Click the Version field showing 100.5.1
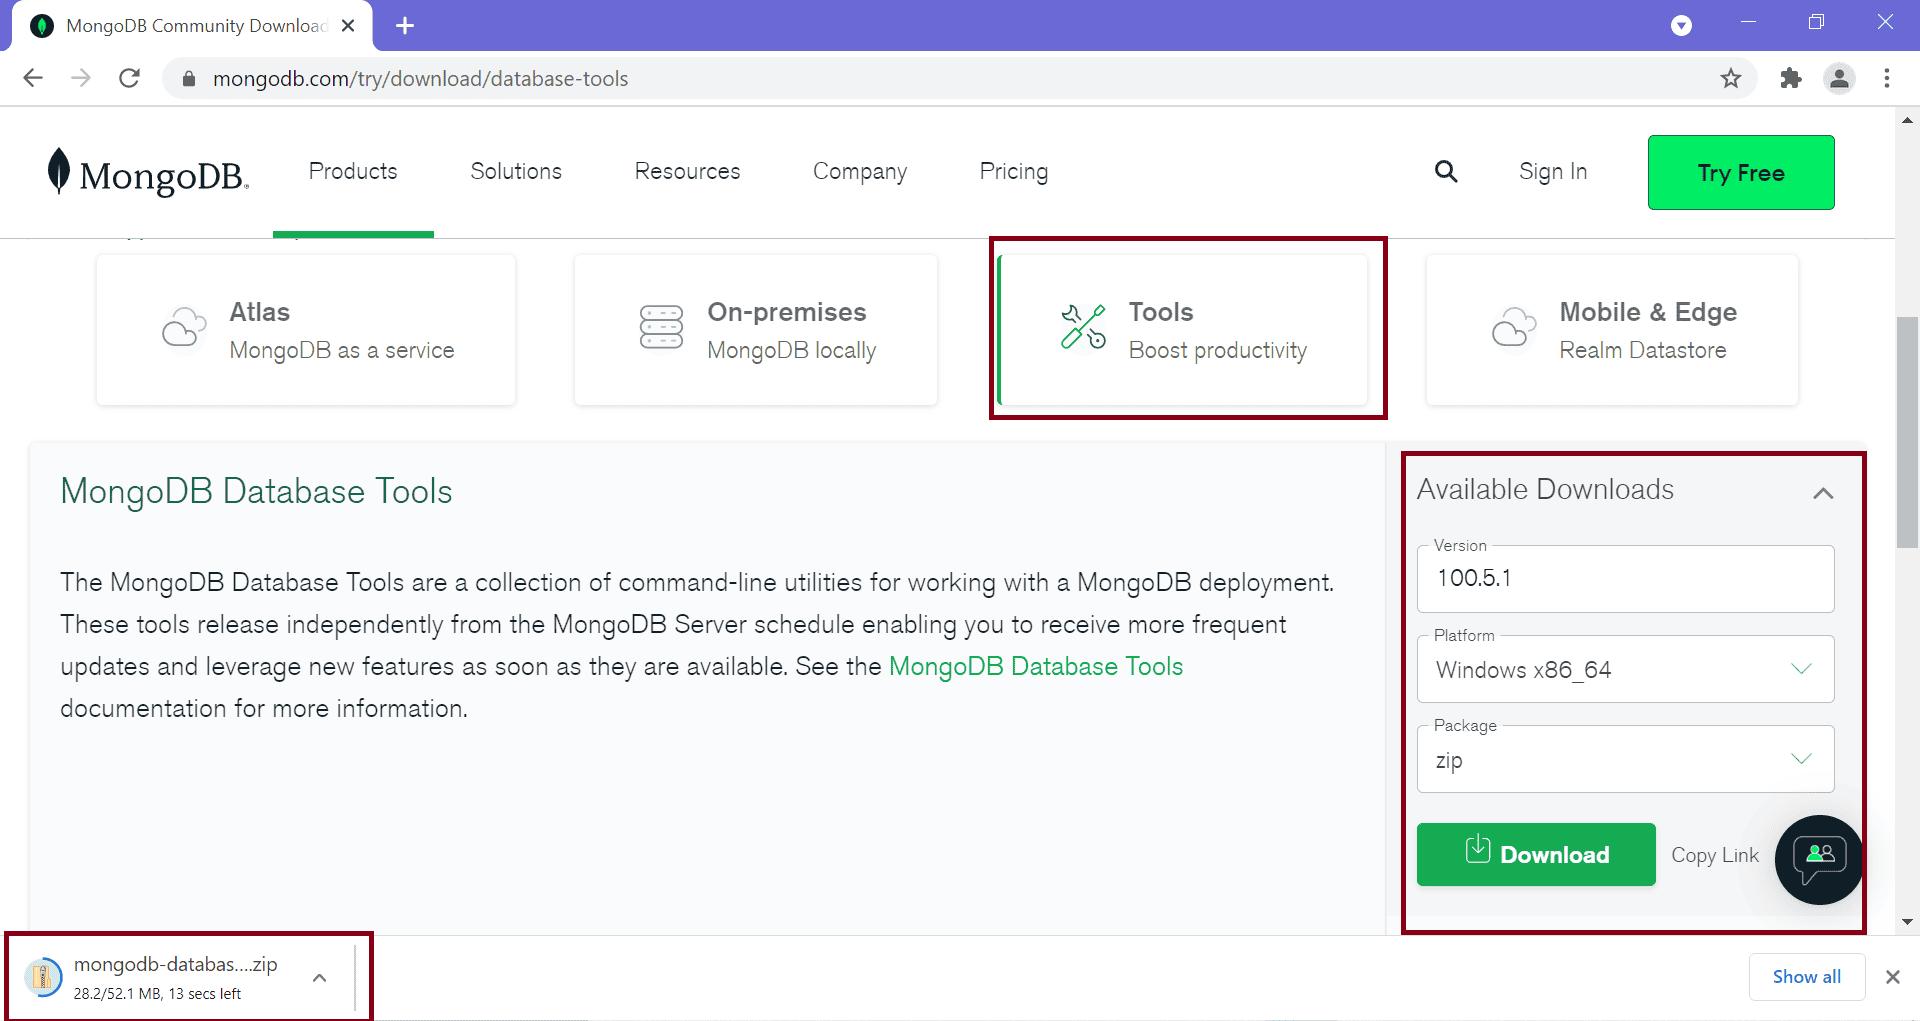Image resolution: width=1920 pixels, height=1021 pixels. 1625,579
